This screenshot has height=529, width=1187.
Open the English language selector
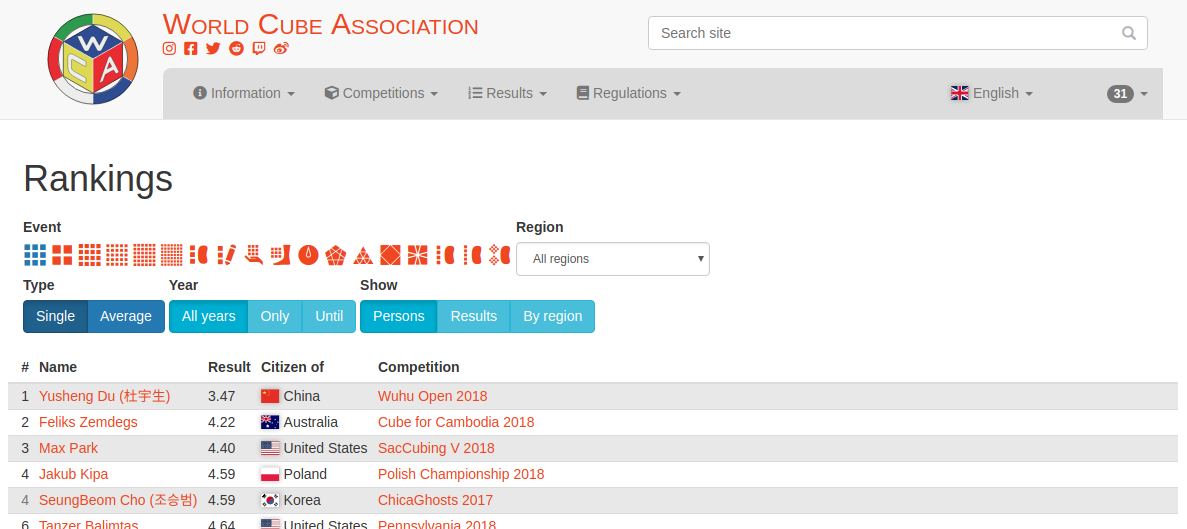pos(992,93)
